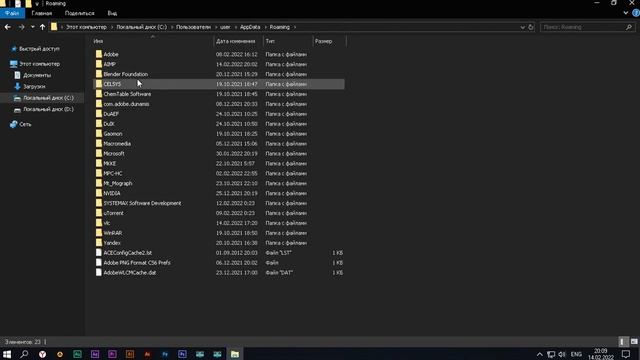Screen dimensions: 640x360
Task: Click the ACEConfigCache2.lst file icon
Action: pos(99,253)
